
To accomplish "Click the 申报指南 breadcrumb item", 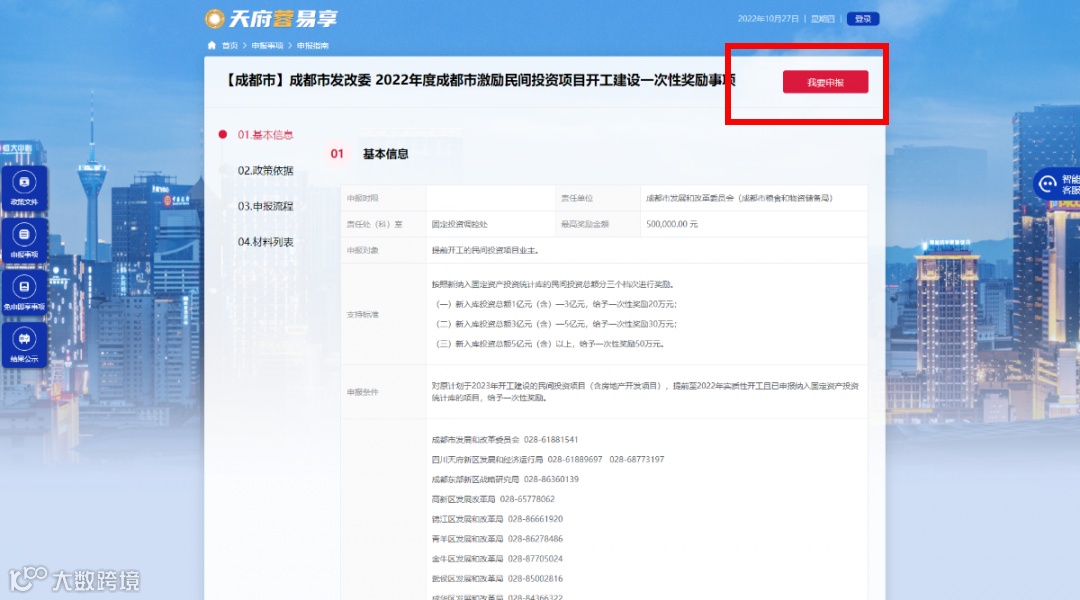I will 313,45.
